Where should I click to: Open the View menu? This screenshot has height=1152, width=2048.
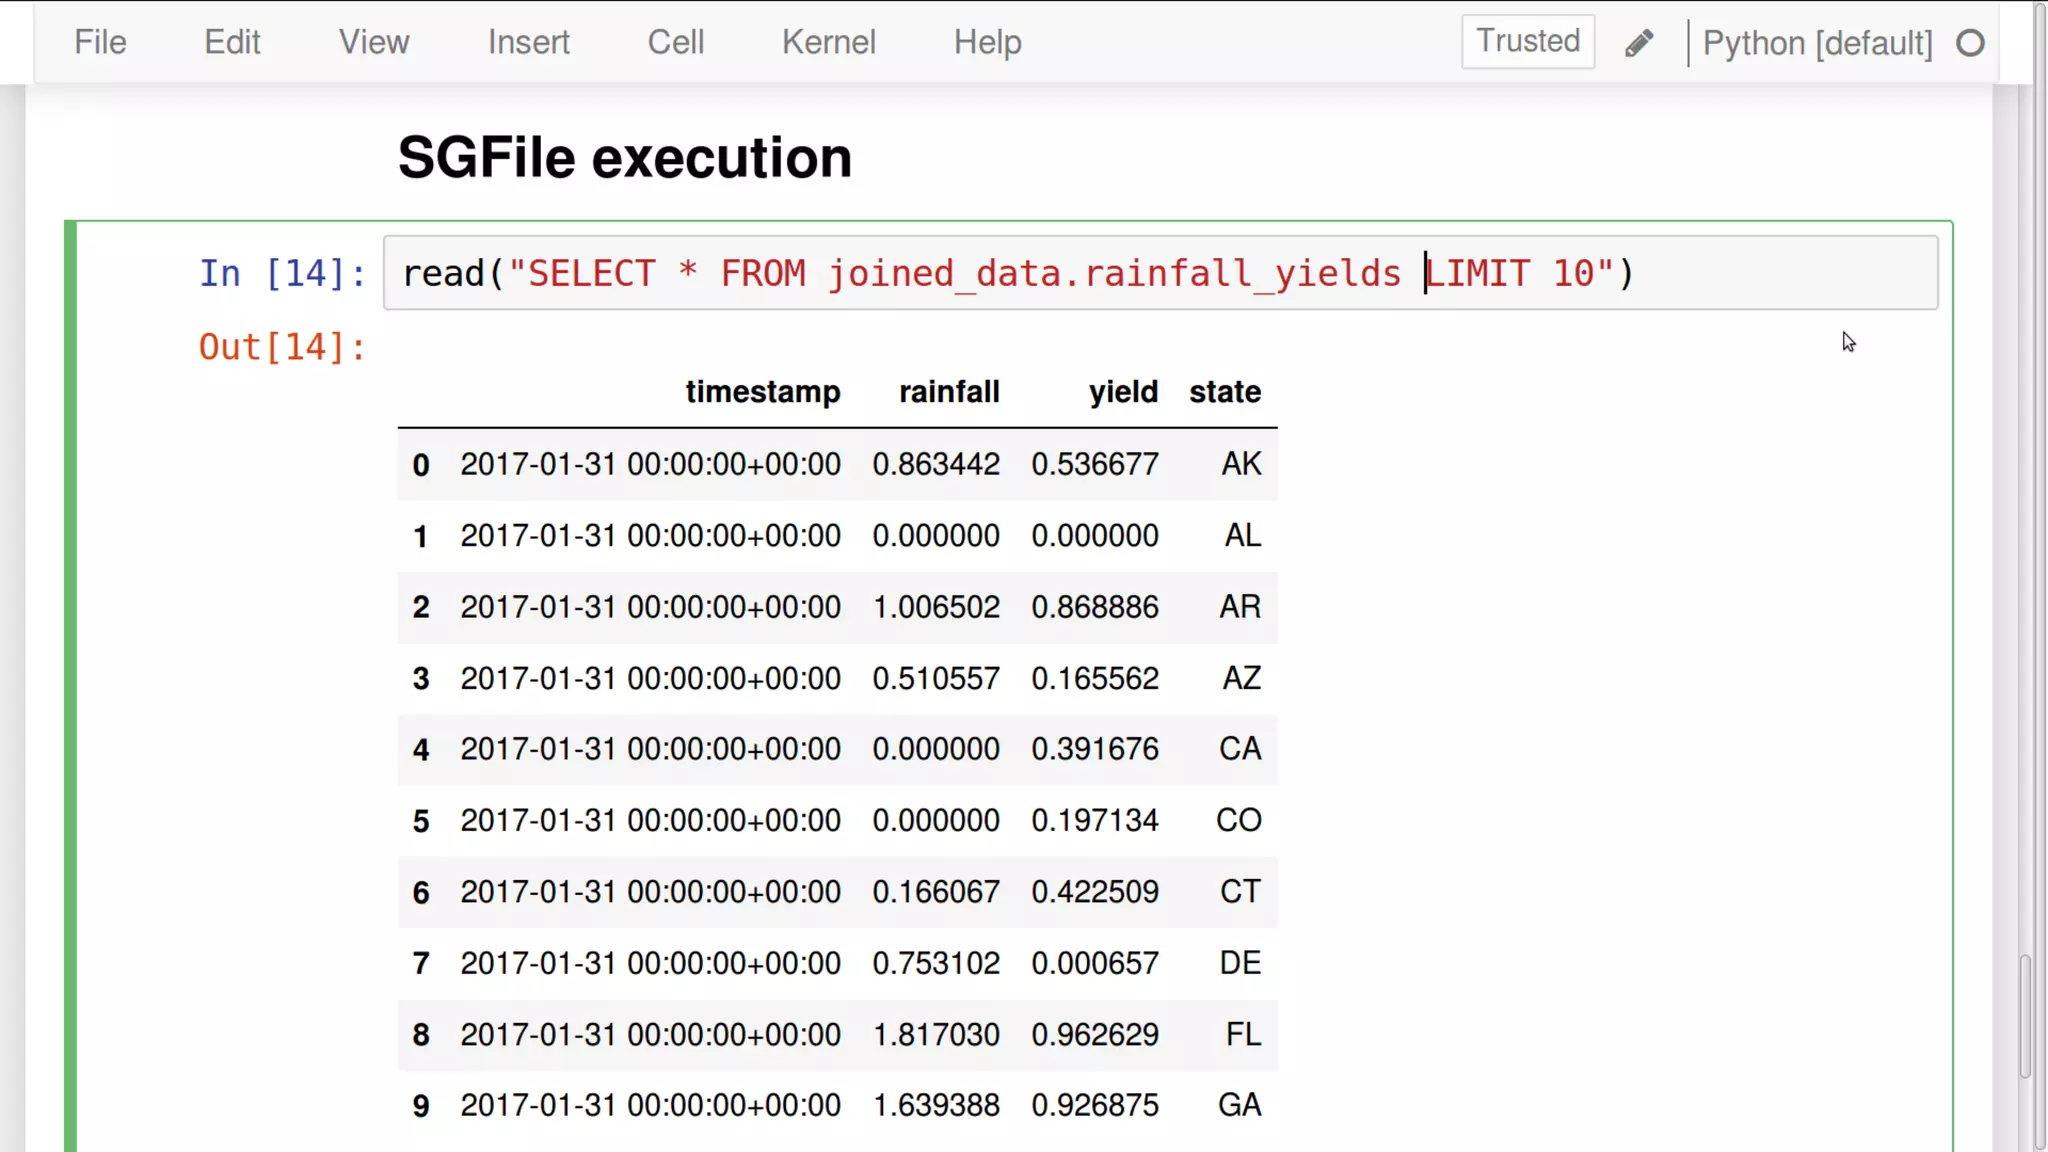click(373, 42)
